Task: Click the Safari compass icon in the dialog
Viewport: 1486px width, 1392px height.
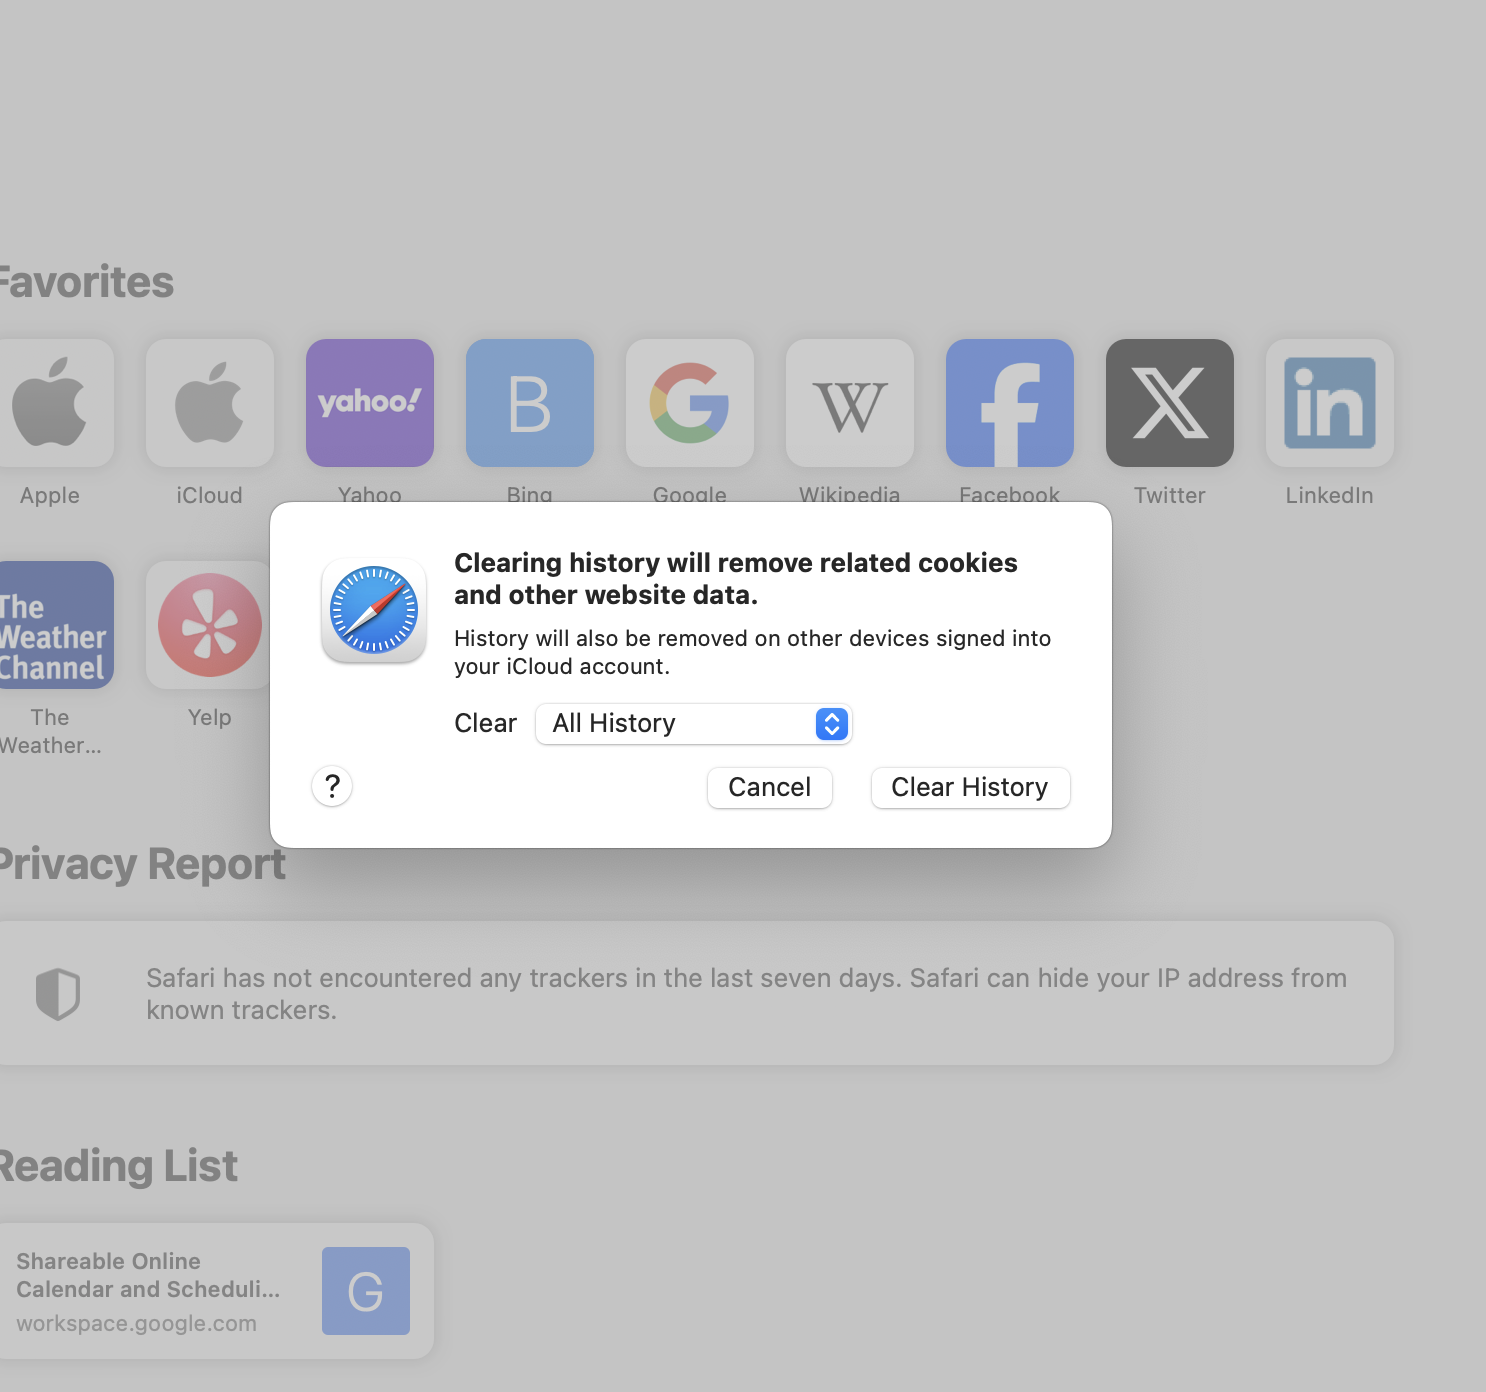Action: [373, 610]
